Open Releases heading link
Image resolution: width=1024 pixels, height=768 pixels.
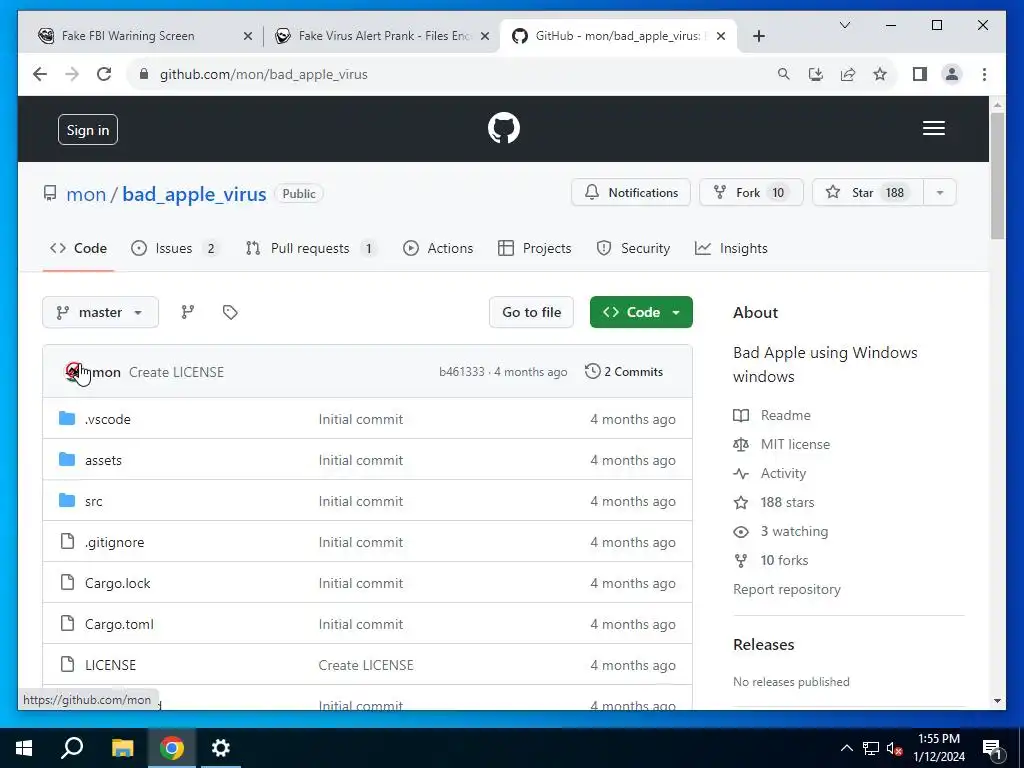click(x=763, y=645)
